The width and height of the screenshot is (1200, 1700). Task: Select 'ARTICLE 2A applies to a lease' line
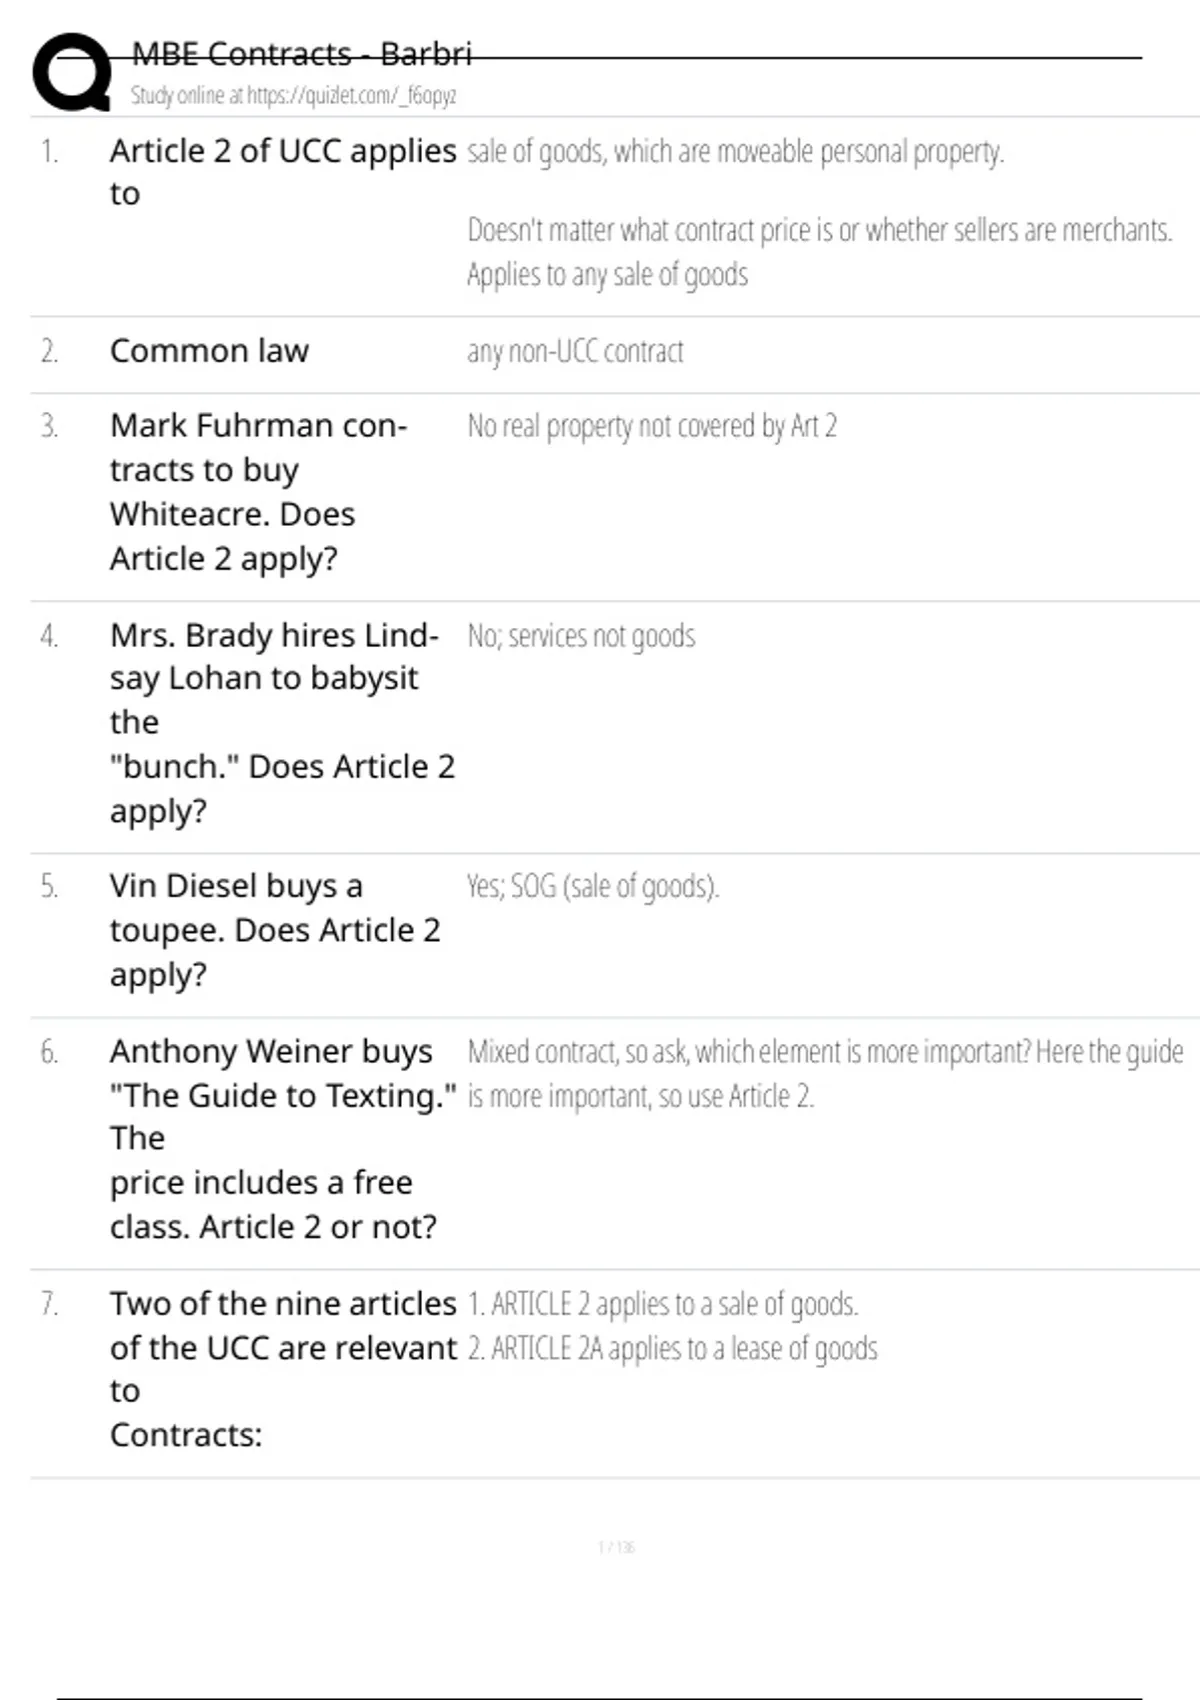672,1349
